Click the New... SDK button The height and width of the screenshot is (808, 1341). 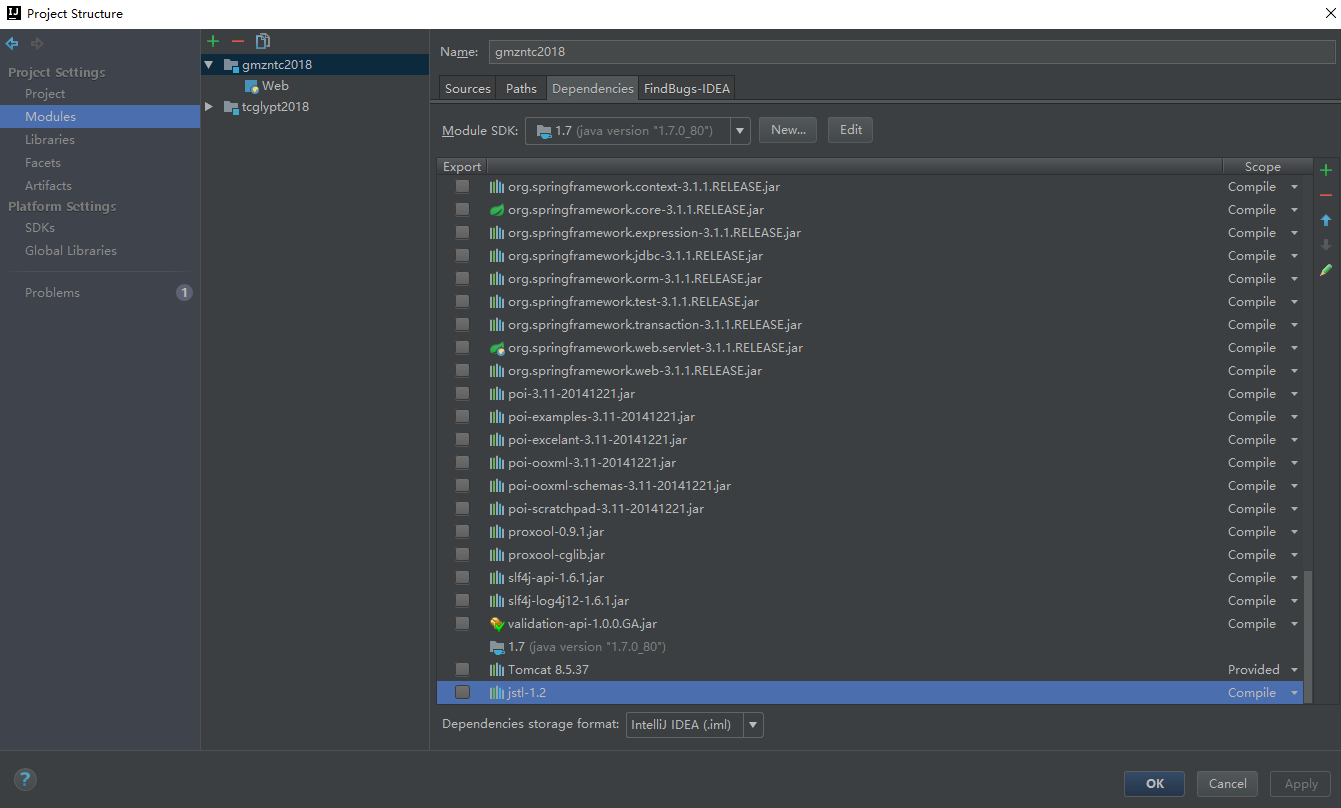788,130
